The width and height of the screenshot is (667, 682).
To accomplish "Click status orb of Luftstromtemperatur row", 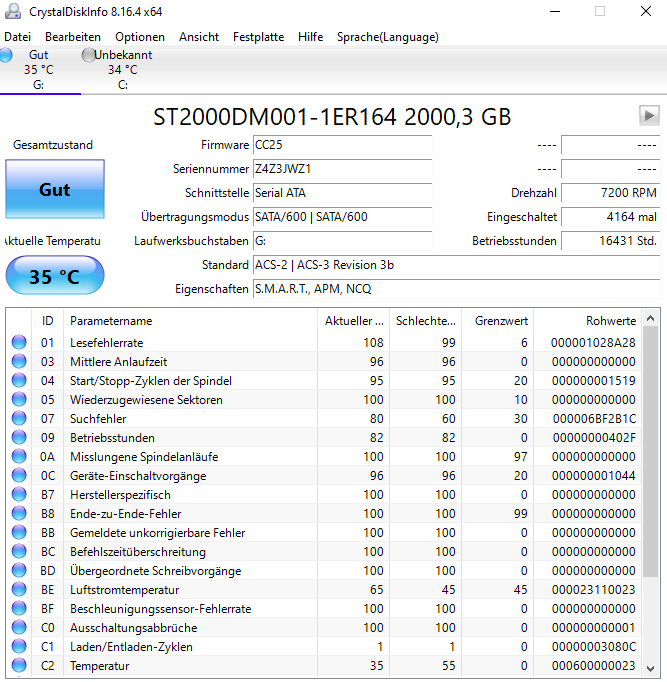I will 19,589.
